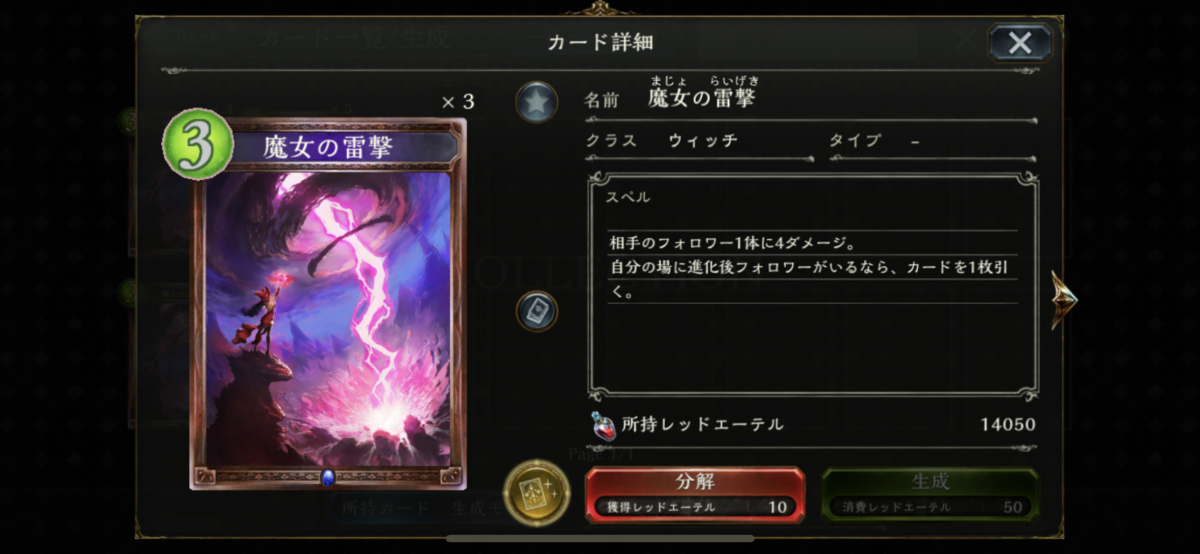Mark card as favorite with star icon
This screenshot has width=1200, height=554.
coord(537,102)
